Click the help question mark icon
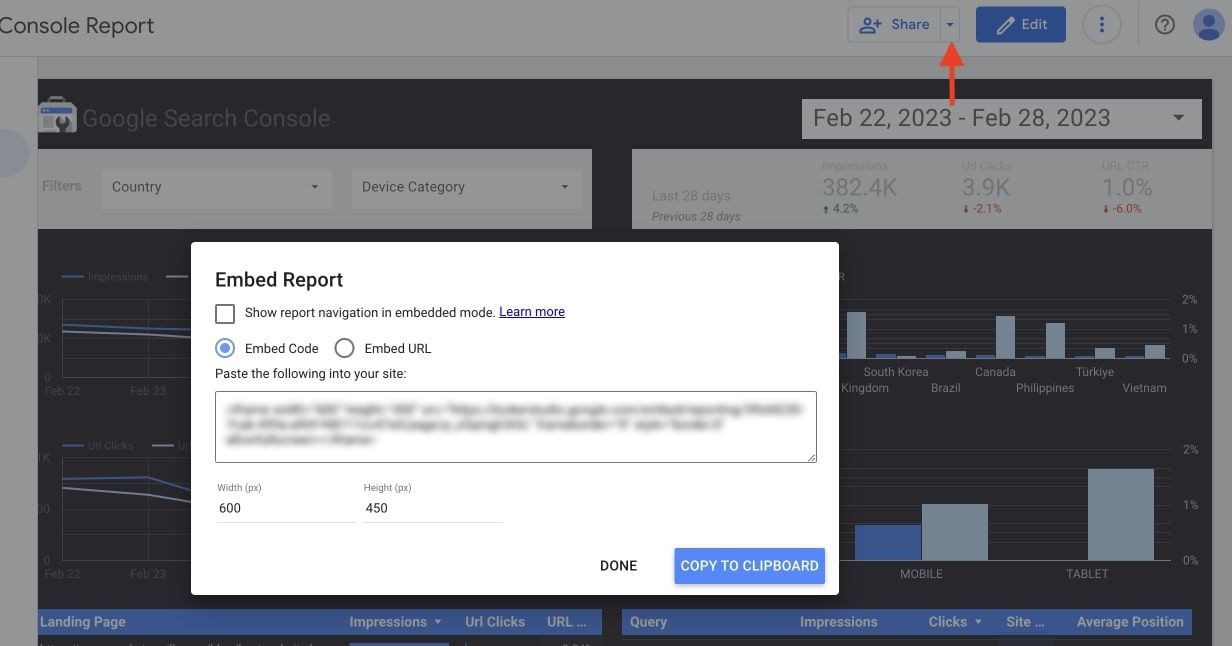Image resolution: width=1232 pixels, height=646 pixels. pyautogui.click(x=1164, y=25)
